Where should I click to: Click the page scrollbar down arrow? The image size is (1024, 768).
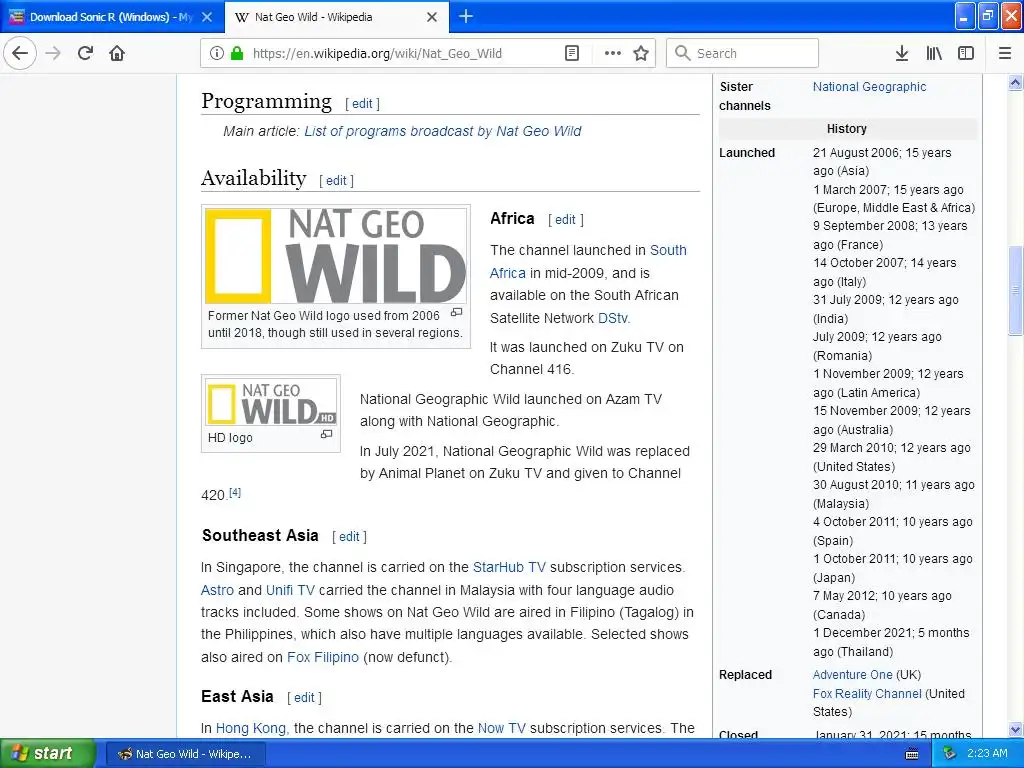(x=1015, y=729)
